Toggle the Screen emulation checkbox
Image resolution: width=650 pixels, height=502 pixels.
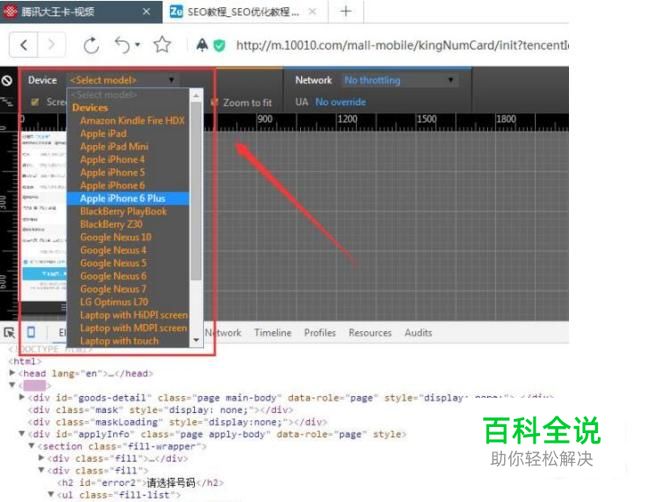tap(35, 102)
